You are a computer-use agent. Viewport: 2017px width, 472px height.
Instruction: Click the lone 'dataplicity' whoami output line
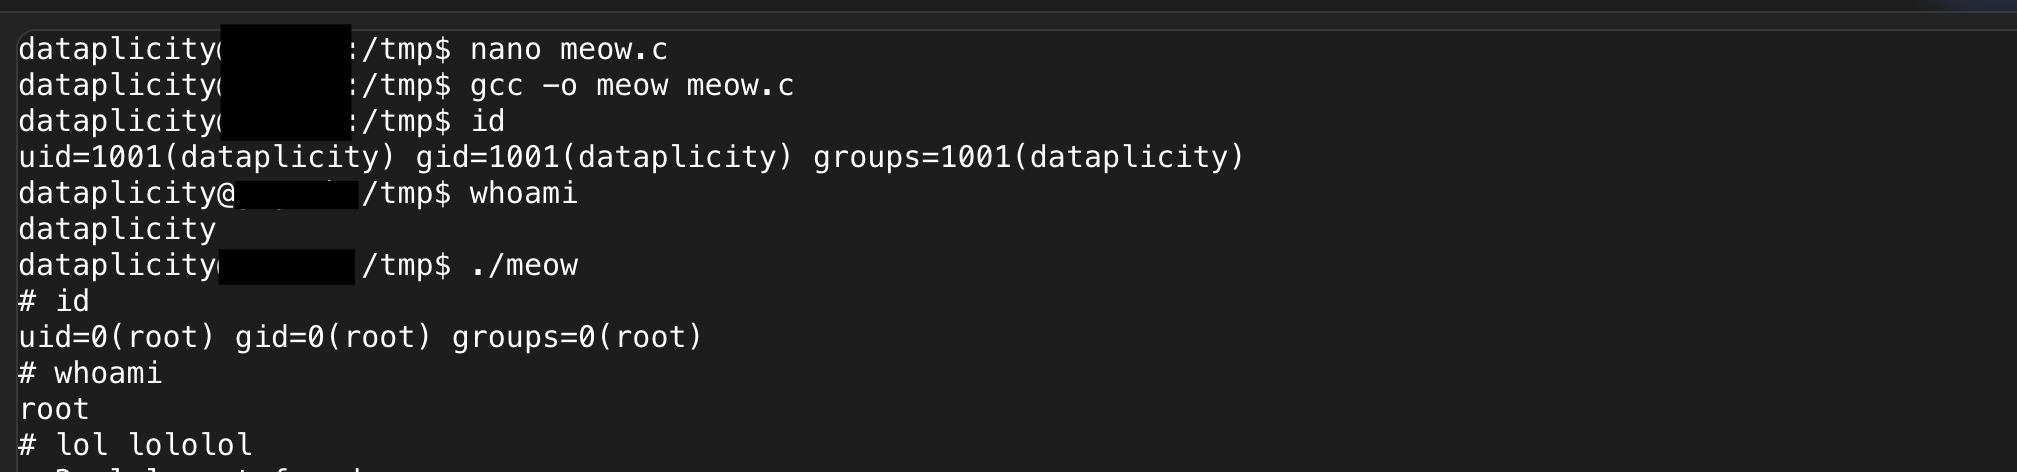click(x=118, y=229)
